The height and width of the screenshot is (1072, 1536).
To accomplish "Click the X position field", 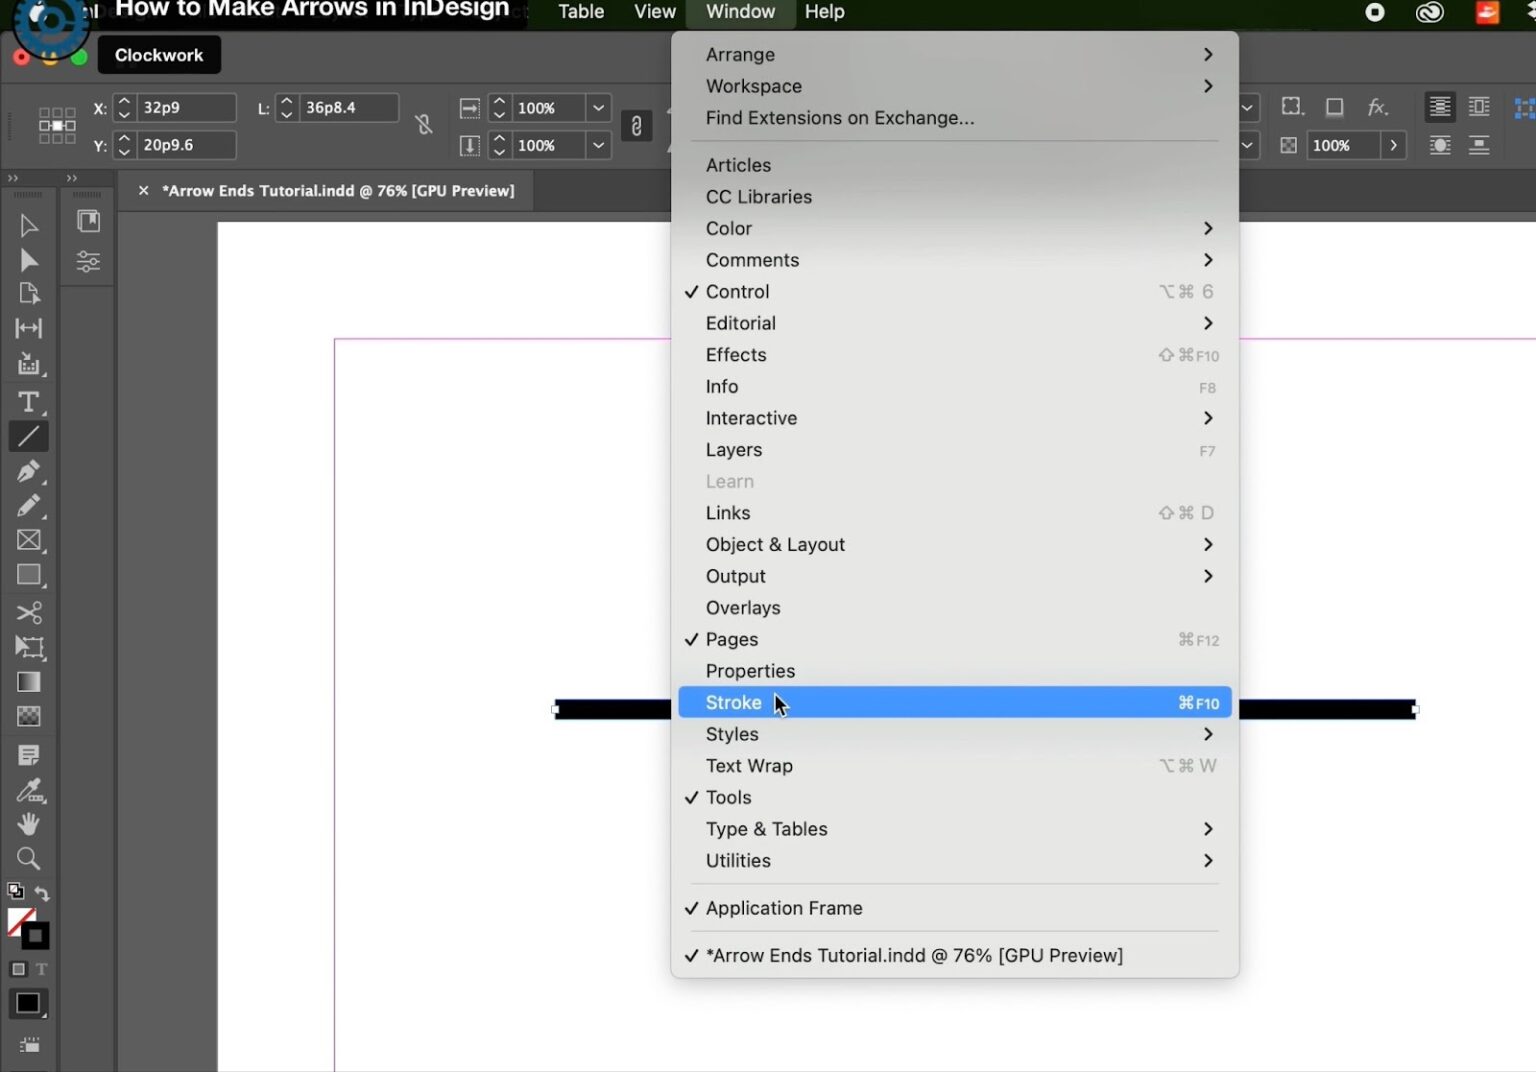I will pos(186,107).
